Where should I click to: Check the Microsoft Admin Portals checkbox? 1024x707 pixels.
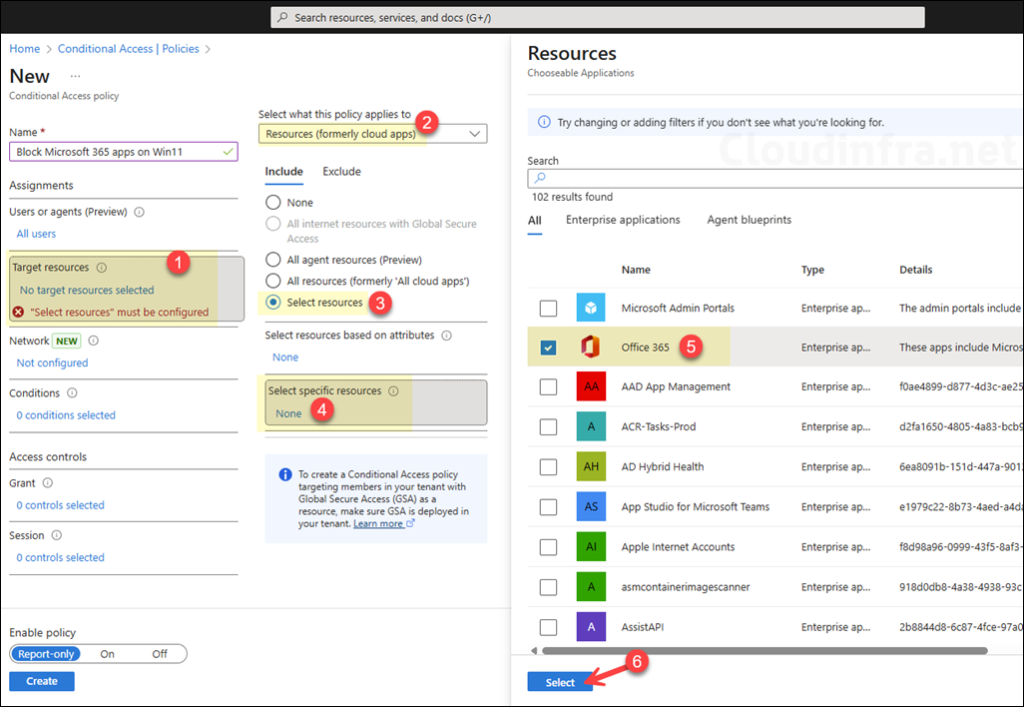(x=548, y=307)
